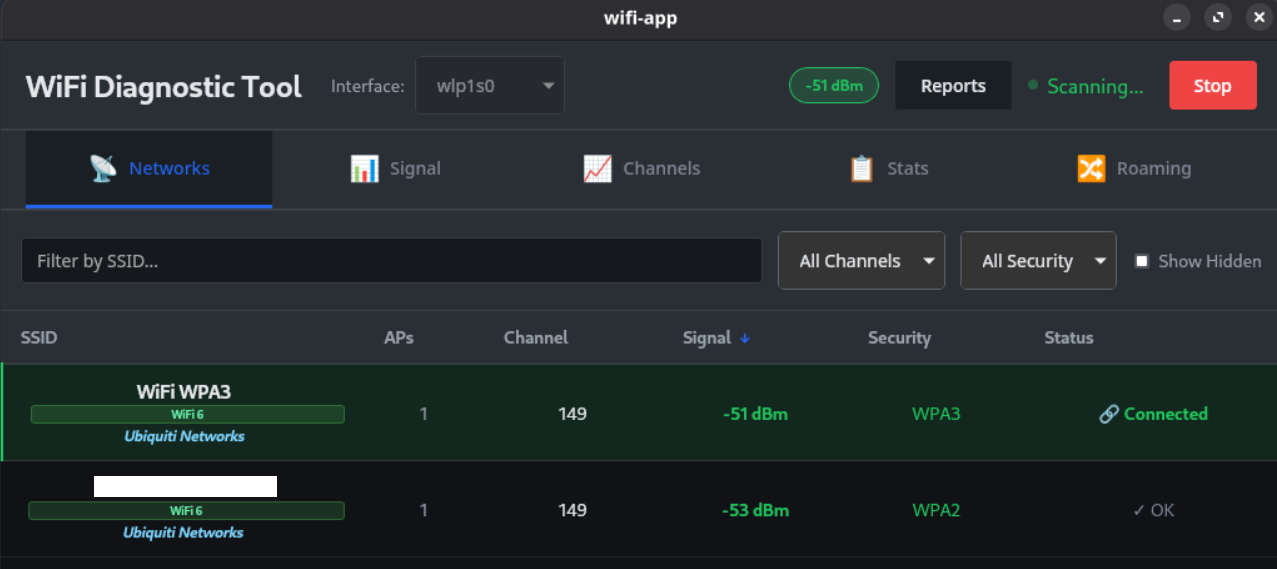Click the satellite dish icon on Networks tab
1277x569 pixels.
point(103,168)
